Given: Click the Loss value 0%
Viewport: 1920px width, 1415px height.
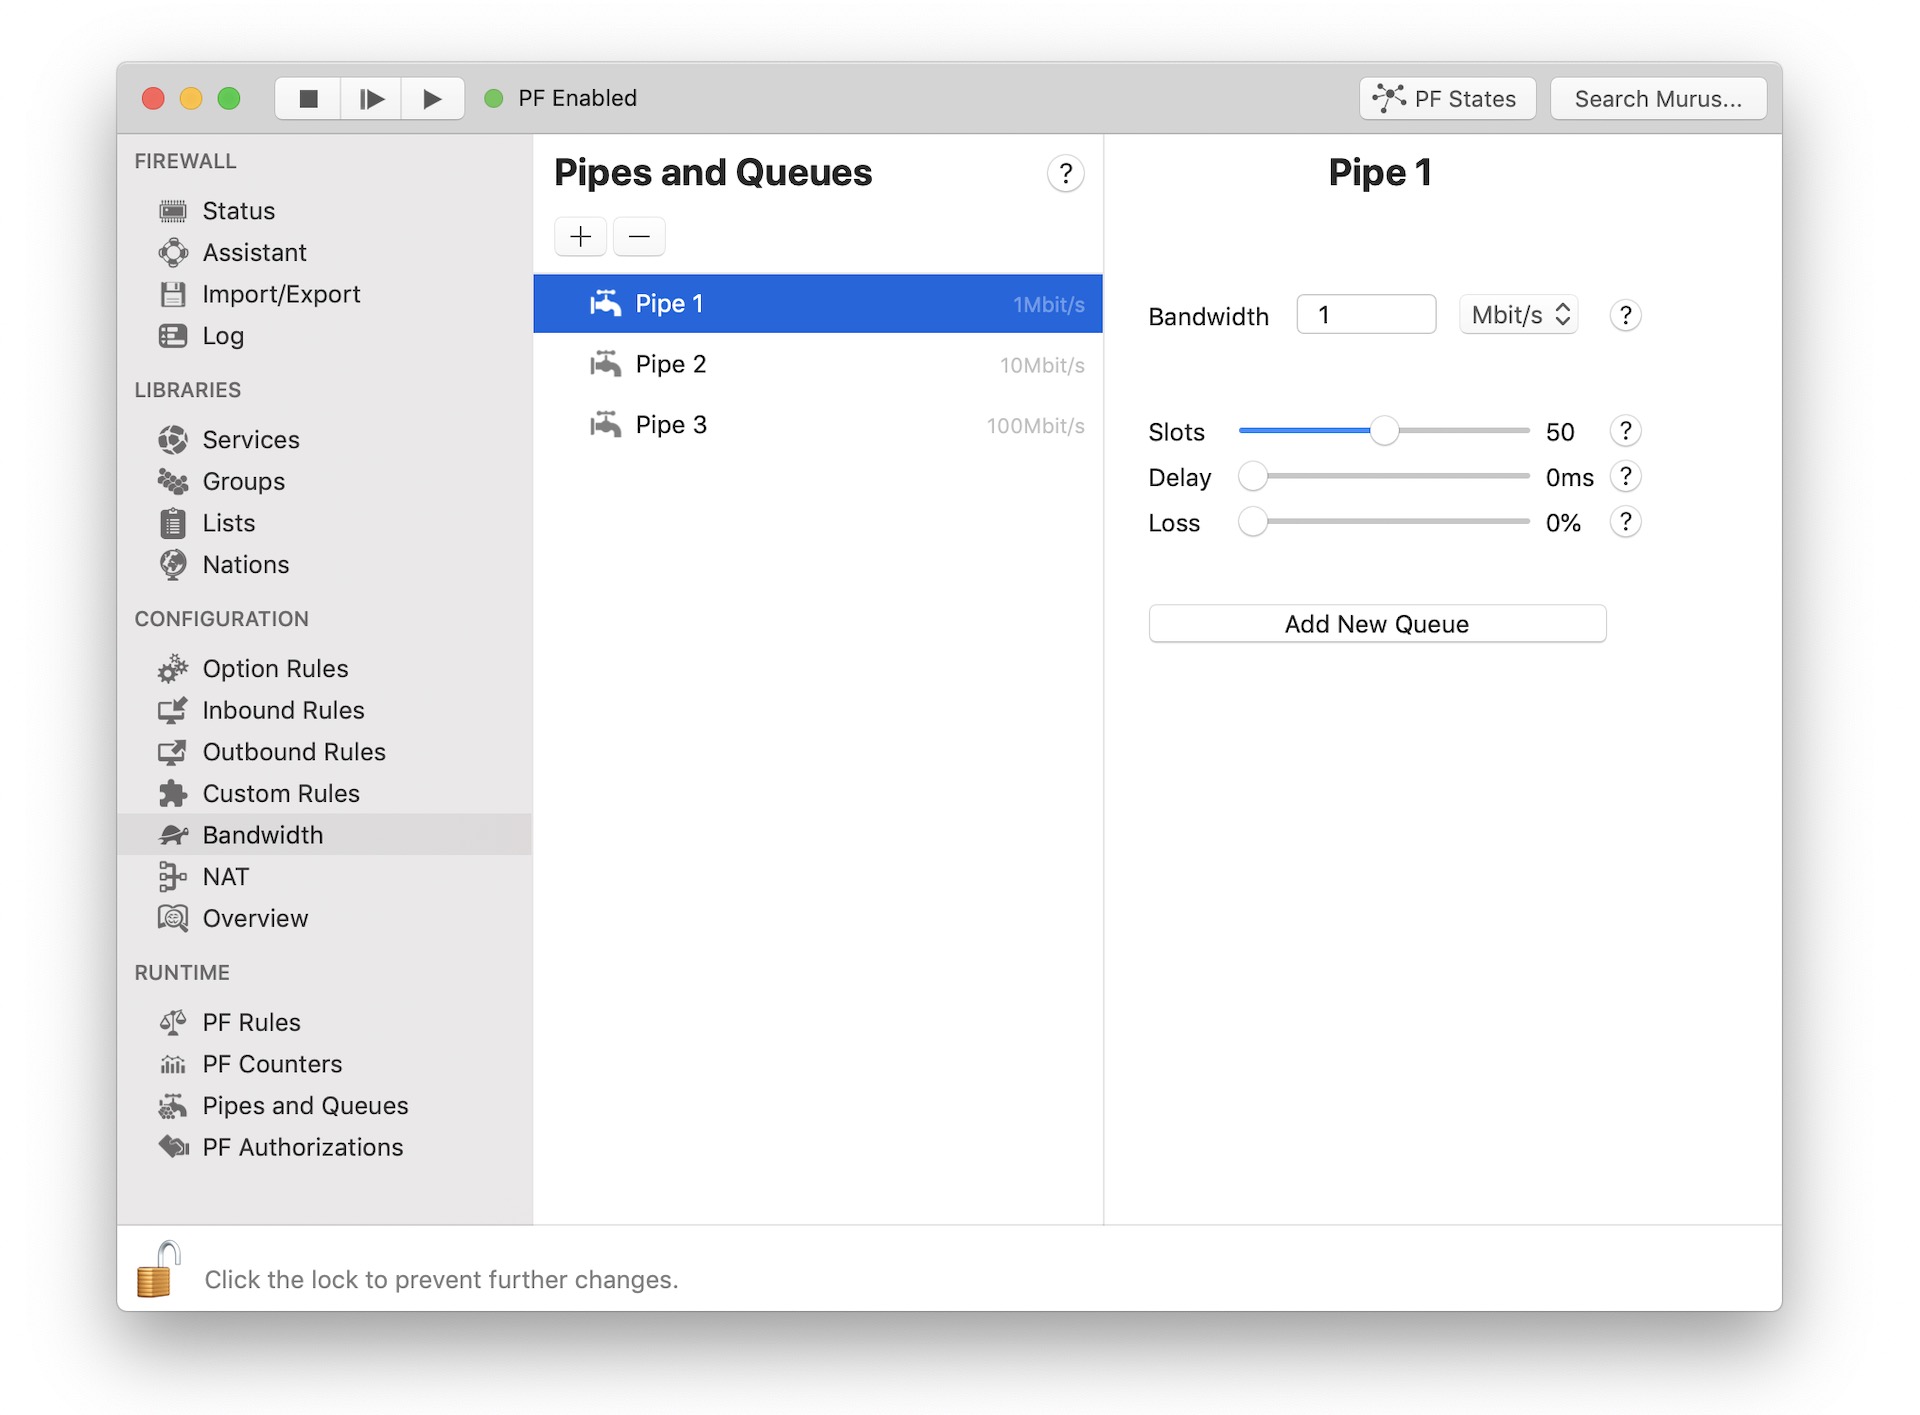Looking at the screenshot, I should [1563, 523].
